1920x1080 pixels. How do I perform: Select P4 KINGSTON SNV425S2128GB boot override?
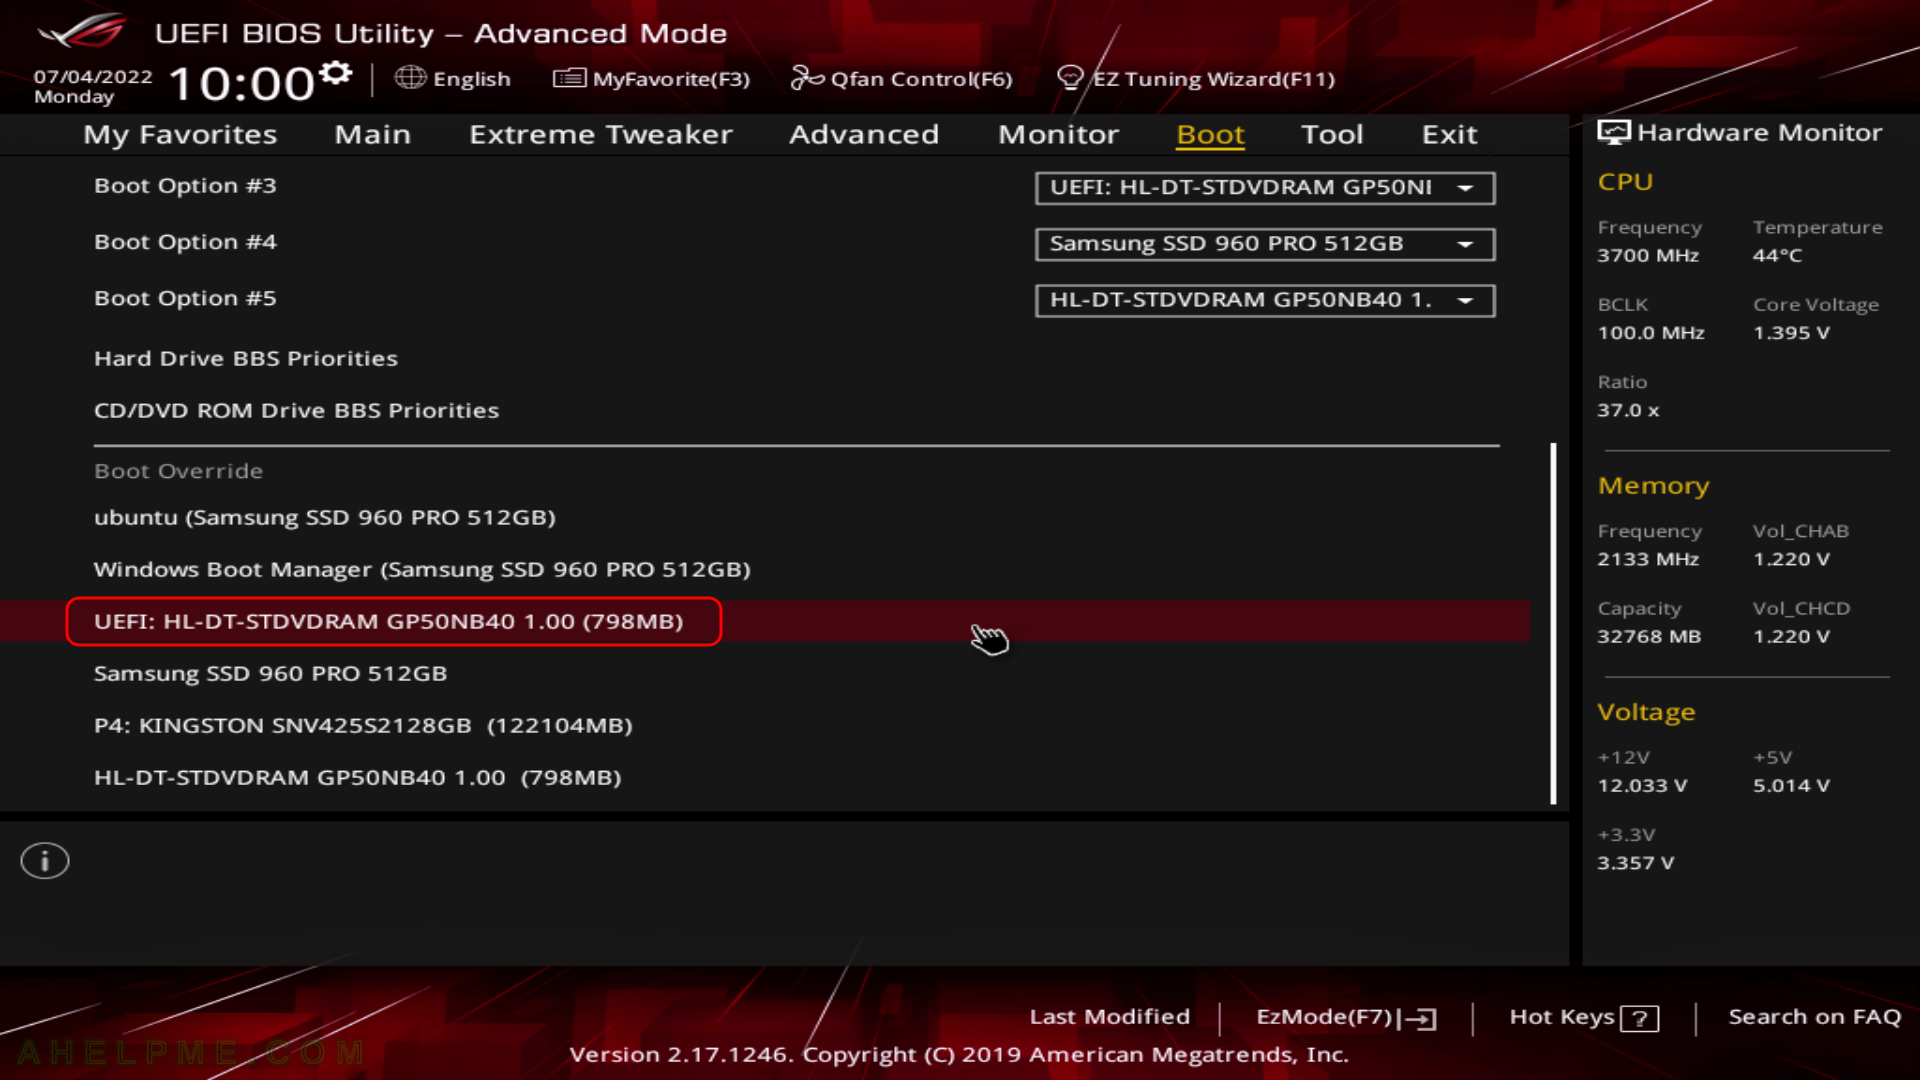click(x=363, y=724)
